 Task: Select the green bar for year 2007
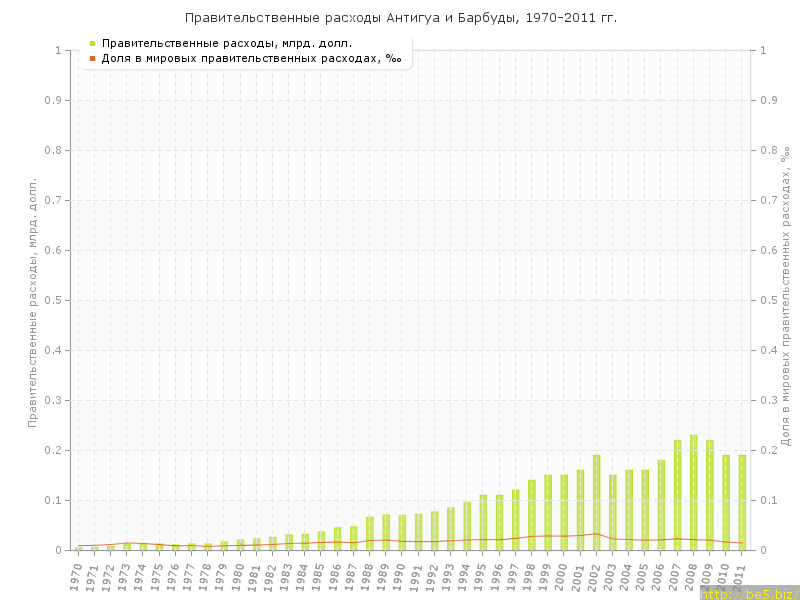coord(677,495)
